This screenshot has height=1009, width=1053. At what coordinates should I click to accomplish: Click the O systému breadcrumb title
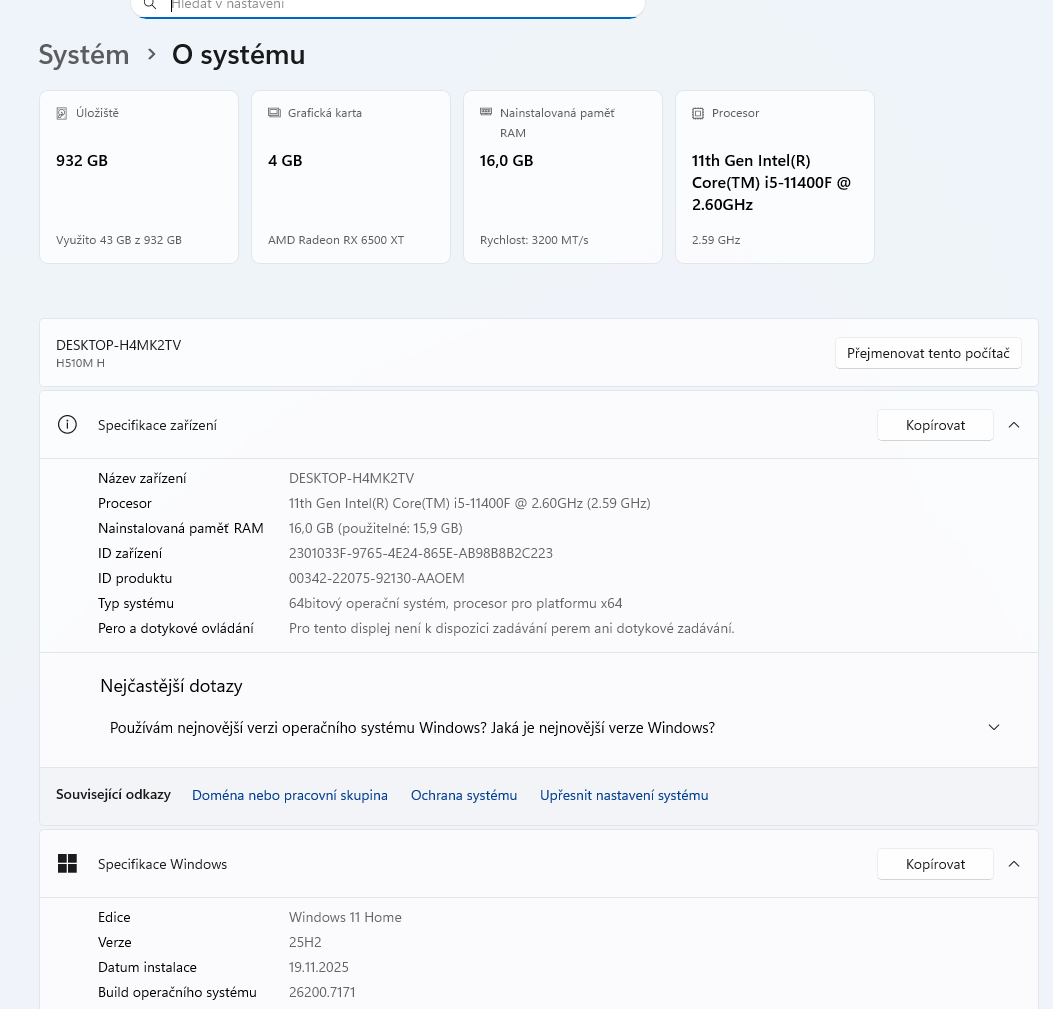[x=238, y=55]
